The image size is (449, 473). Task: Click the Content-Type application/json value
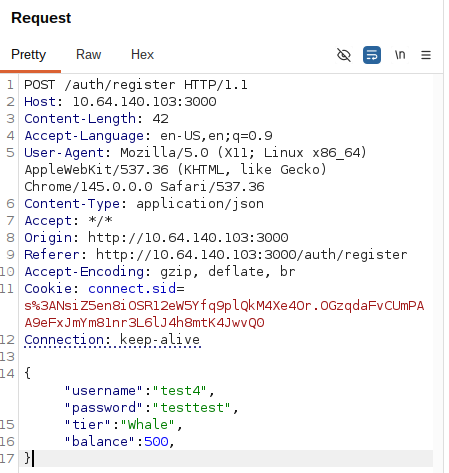(x=200, y=204)
